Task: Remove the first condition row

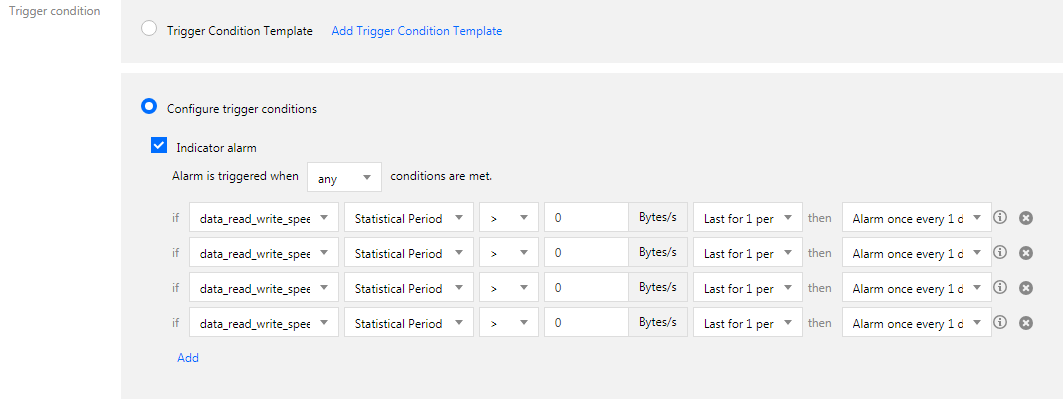Action: pos(1026,217)
